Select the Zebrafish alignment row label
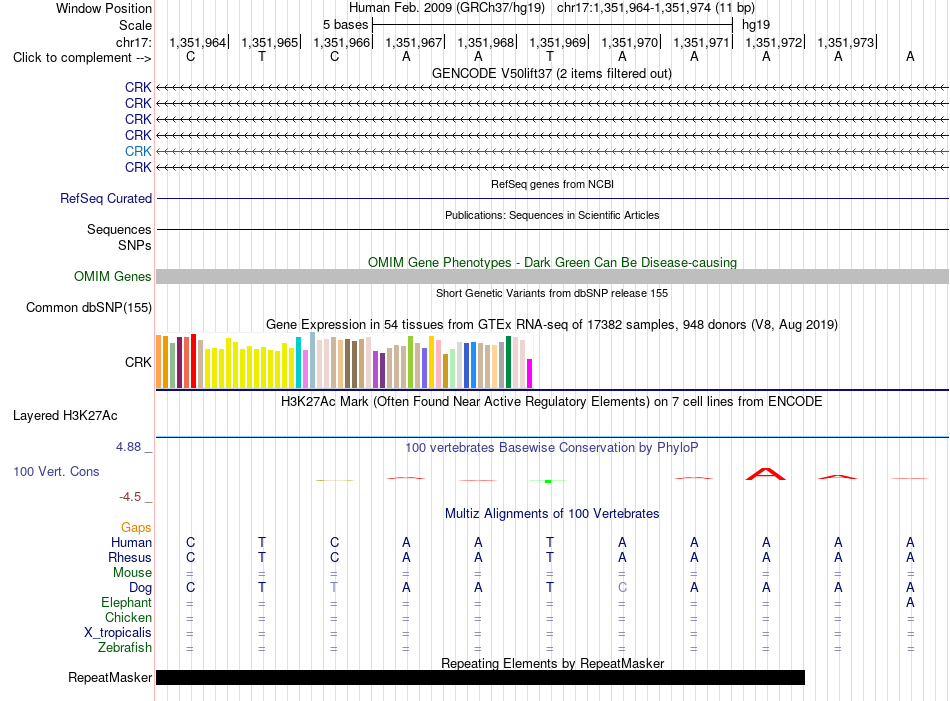 (x=125, y=648)
